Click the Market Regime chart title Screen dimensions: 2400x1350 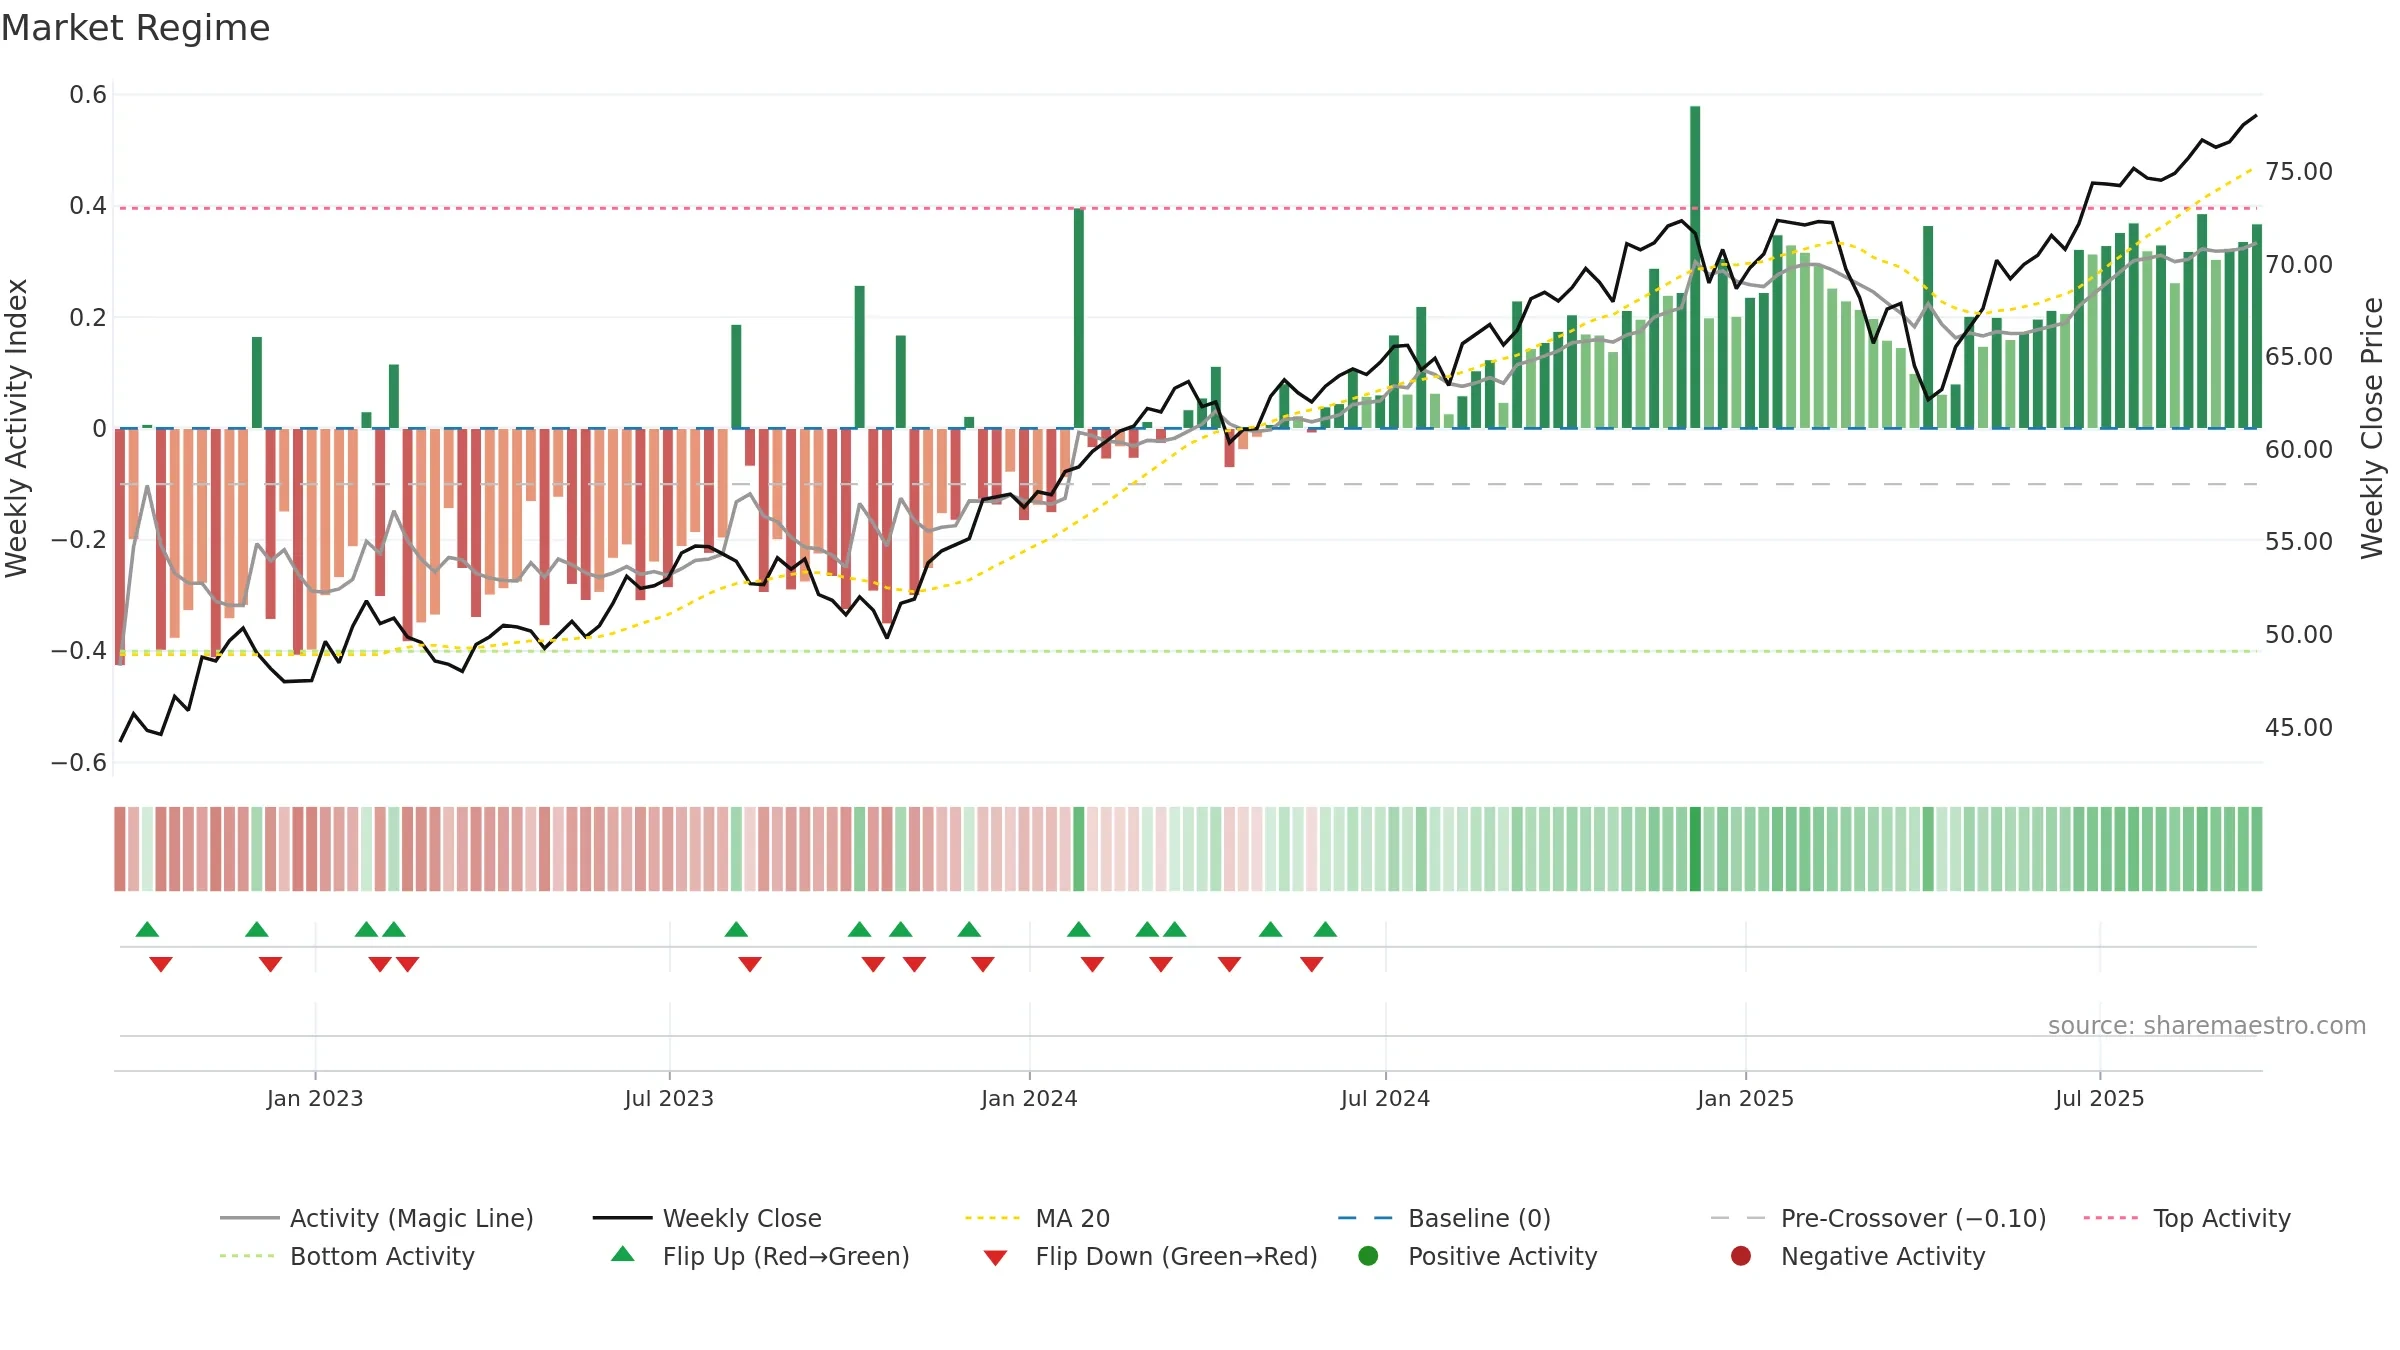135,28
